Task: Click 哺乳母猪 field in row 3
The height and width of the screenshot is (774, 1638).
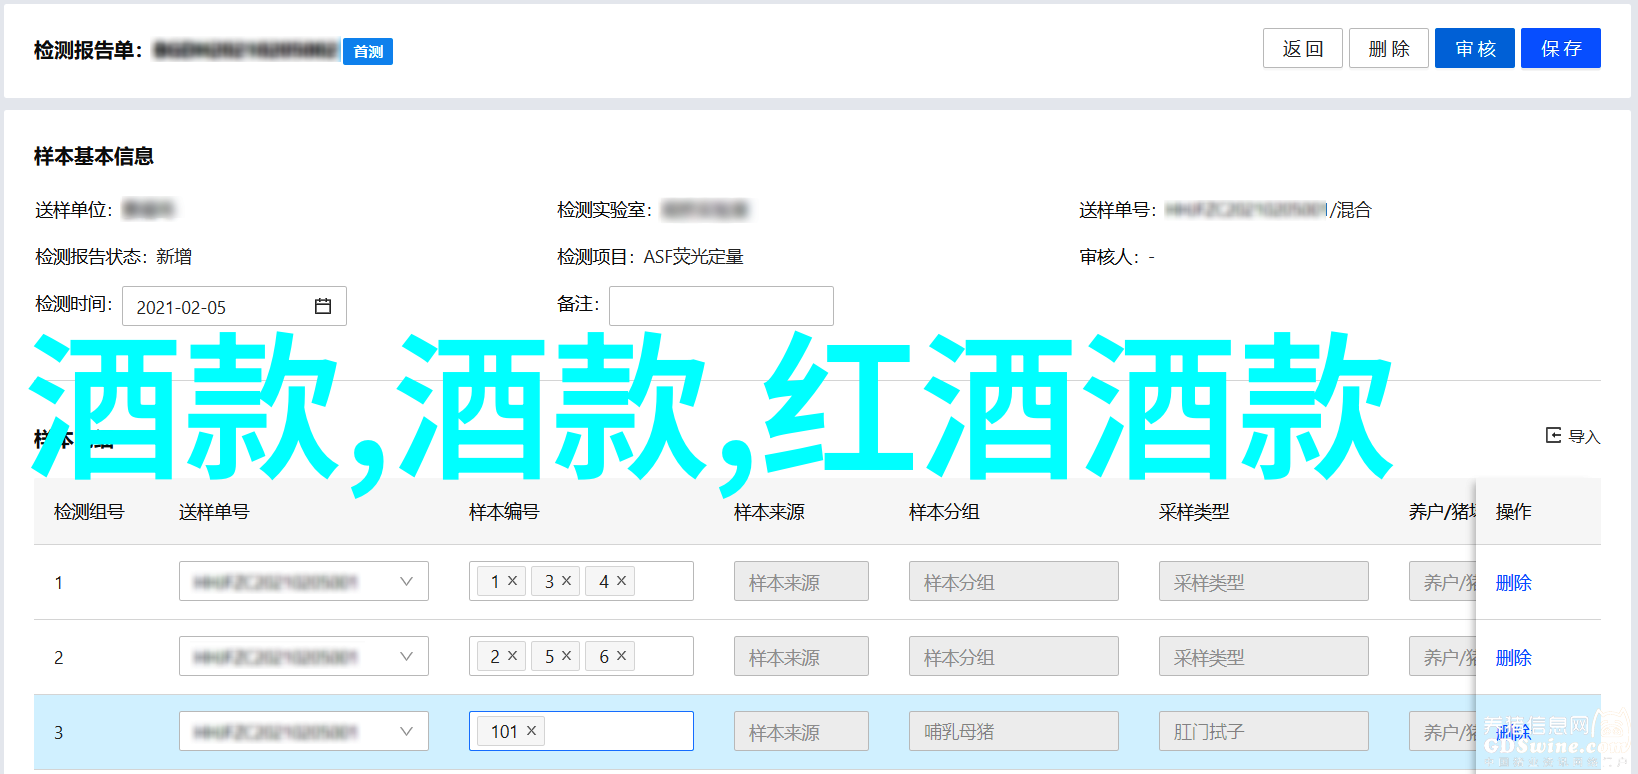Action: (1014, 731)
